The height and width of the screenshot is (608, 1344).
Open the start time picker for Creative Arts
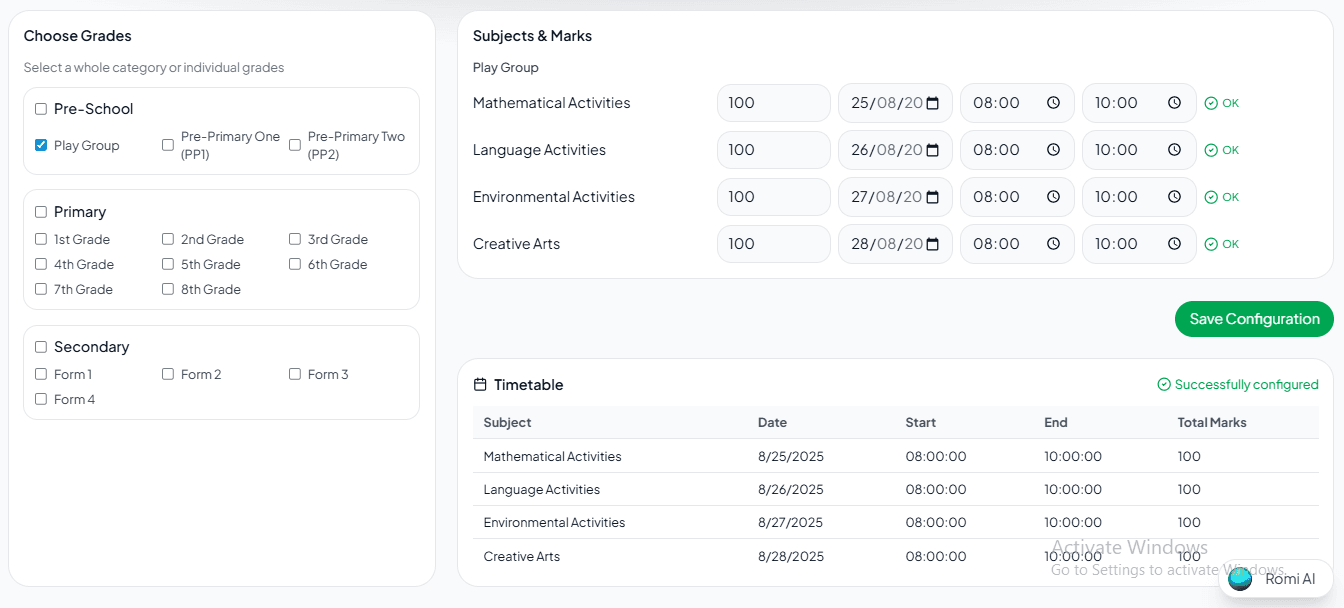[x=1052, y=244]
